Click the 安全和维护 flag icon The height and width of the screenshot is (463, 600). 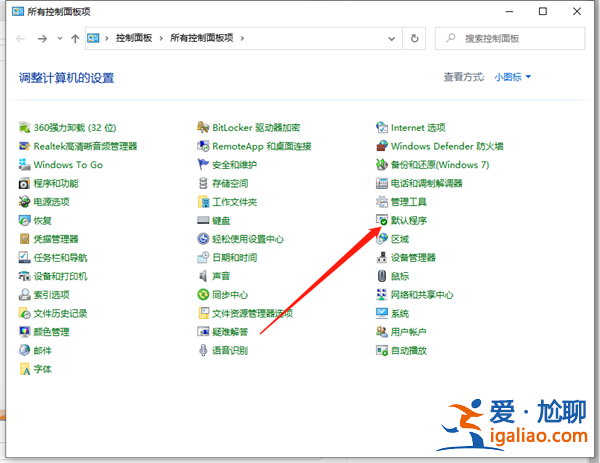203,165
